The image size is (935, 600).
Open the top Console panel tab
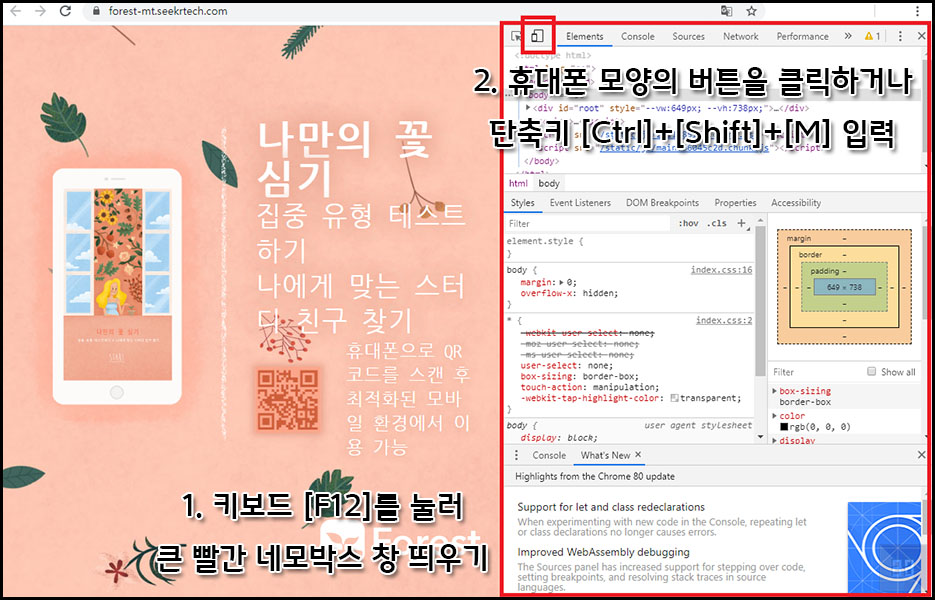(x=637, y=36)
